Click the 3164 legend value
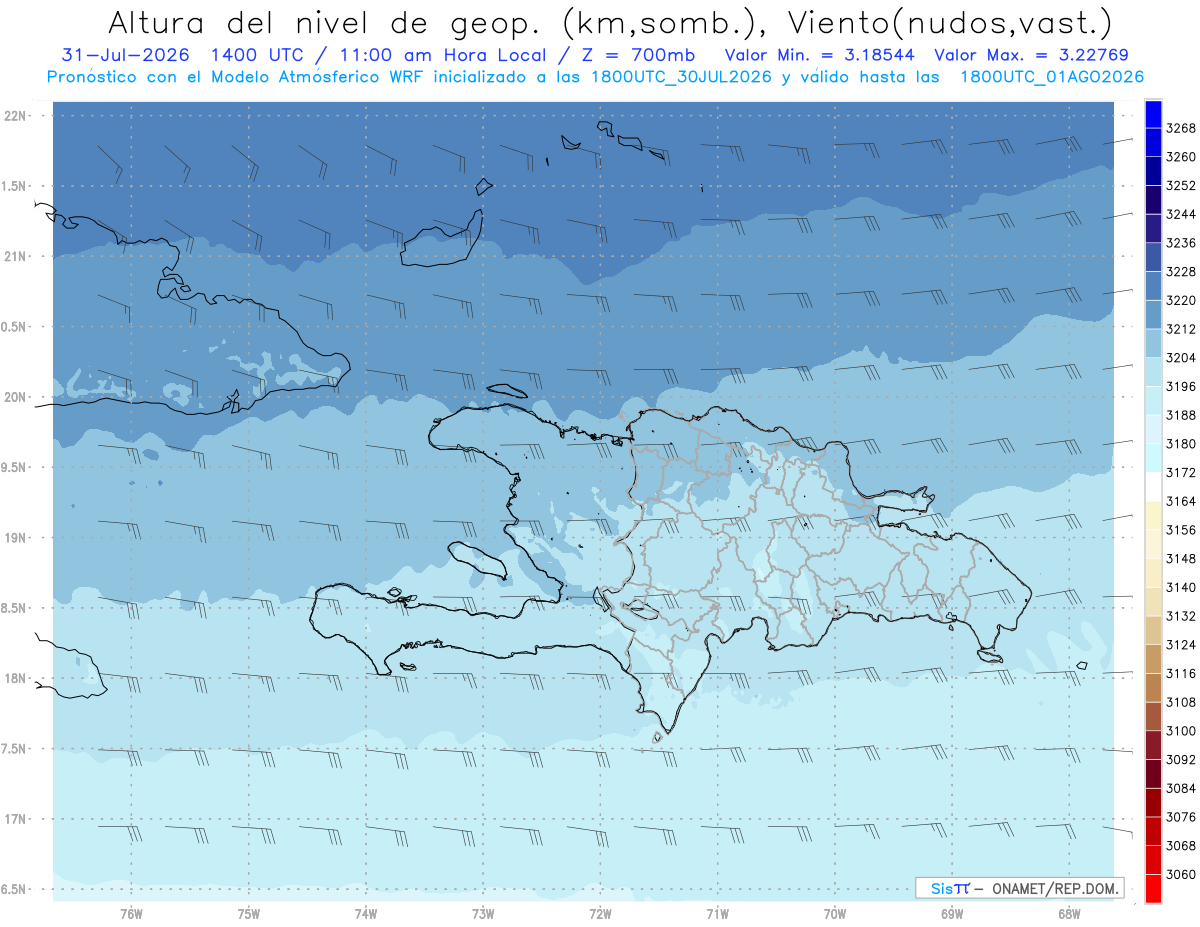1200x927 pixels. point(1180,501)
